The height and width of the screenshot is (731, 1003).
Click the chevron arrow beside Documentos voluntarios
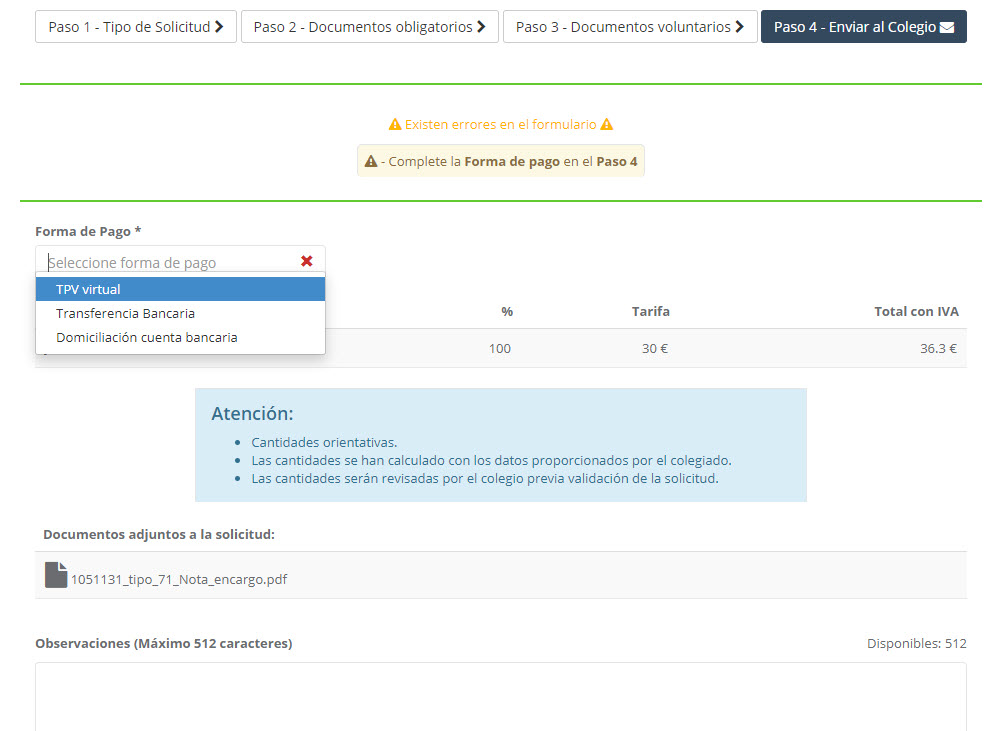pyautogui.click(x=740, y=27)
